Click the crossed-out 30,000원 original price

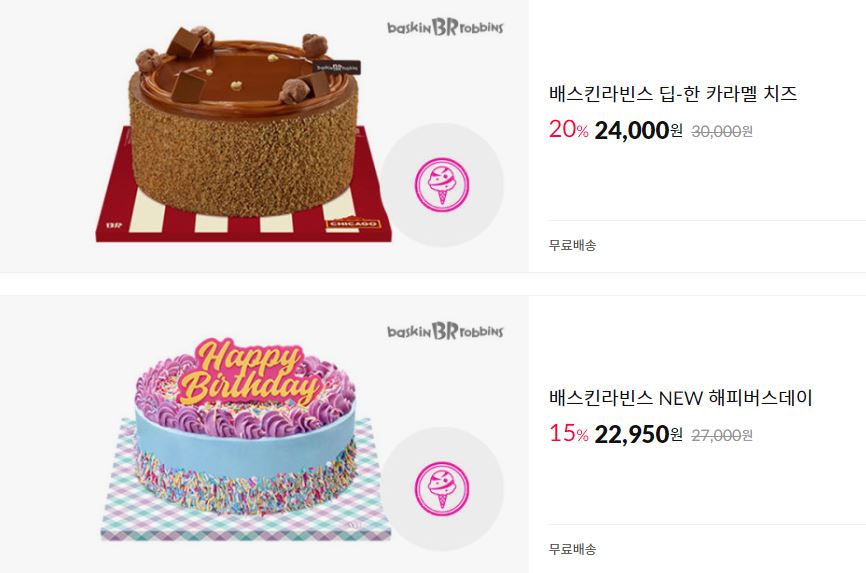pyautogui.click(x=722, y=132)
